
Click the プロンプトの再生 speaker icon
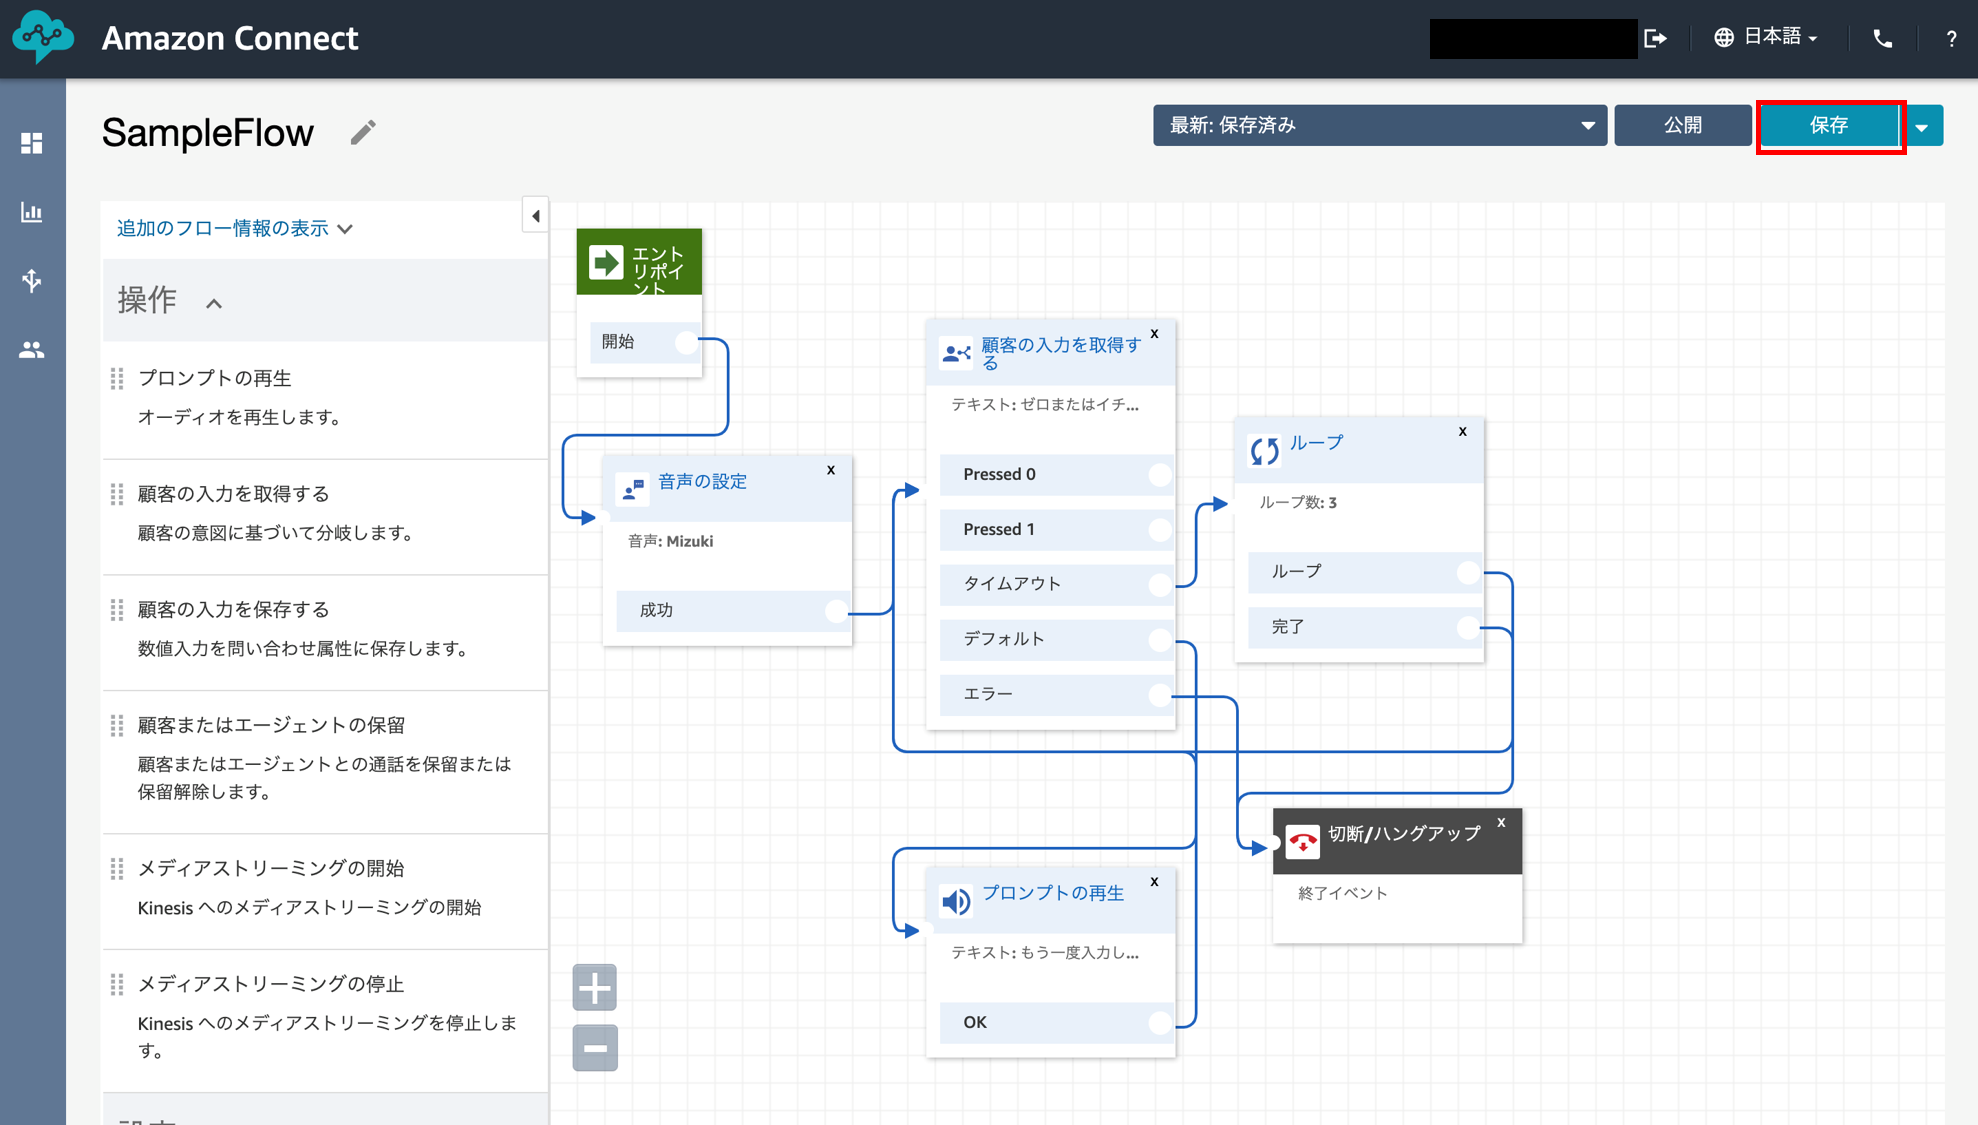click(956, 901)
